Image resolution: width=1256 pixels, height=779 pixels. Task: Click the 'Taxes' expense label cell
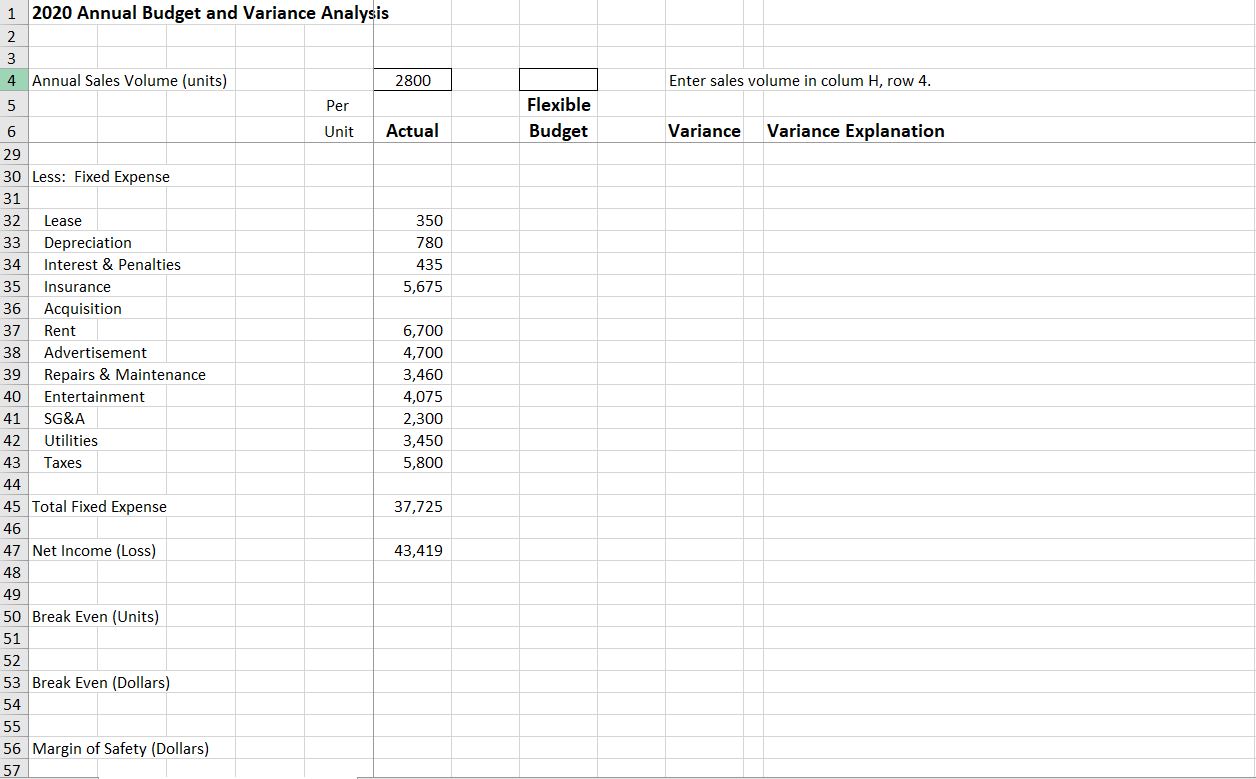pyautogui.click(x=62, y=462)
